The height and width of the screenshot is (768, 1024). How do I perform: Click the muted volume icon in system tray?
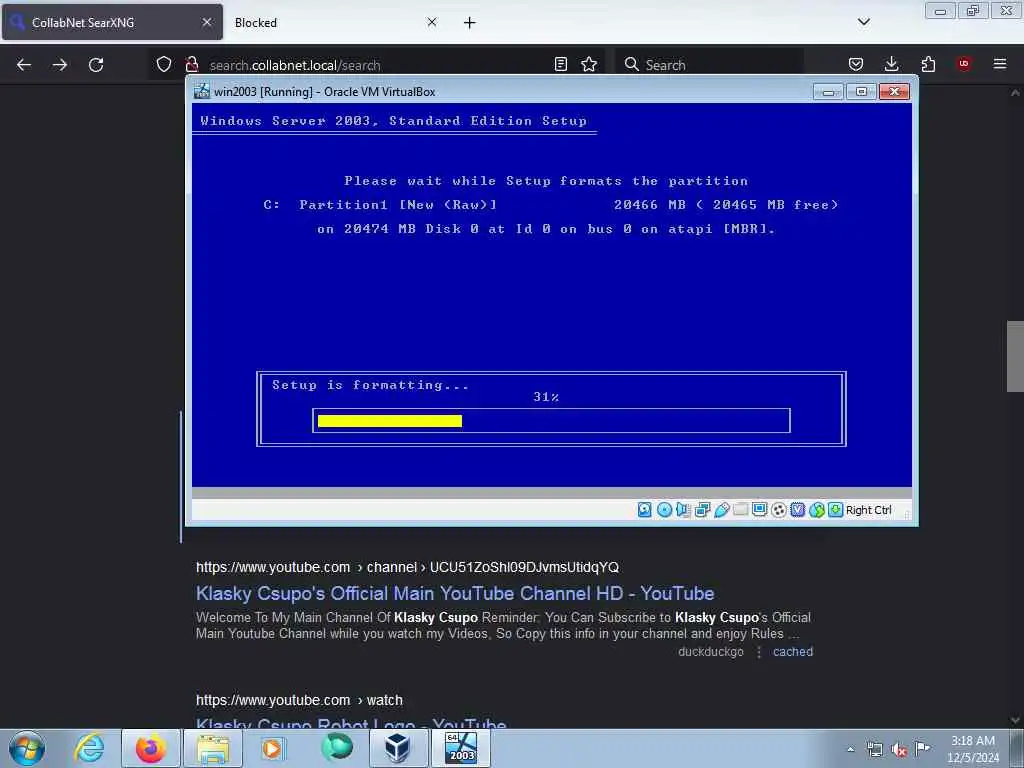[x=899, y=749]
